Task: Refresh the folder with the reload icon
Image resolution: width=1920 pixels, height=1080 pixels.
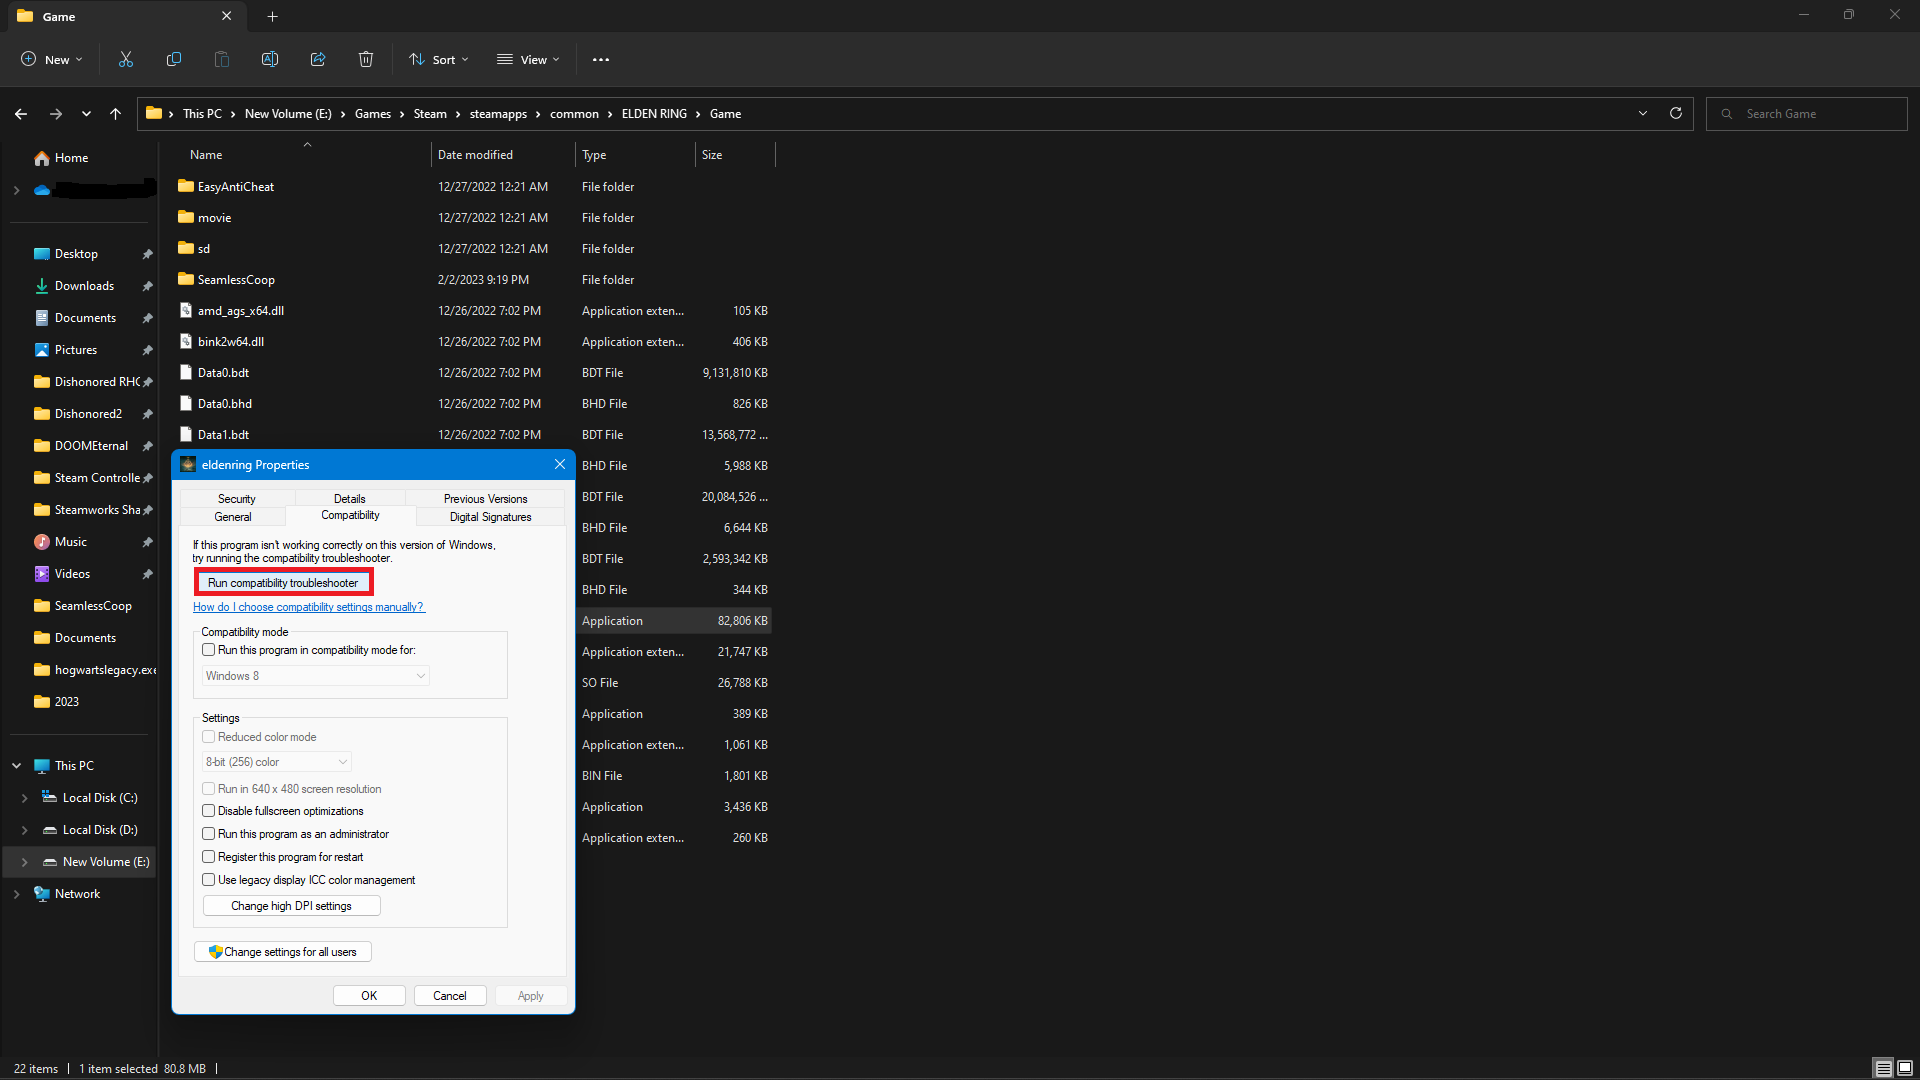Action: click(x=1676, y=114)
